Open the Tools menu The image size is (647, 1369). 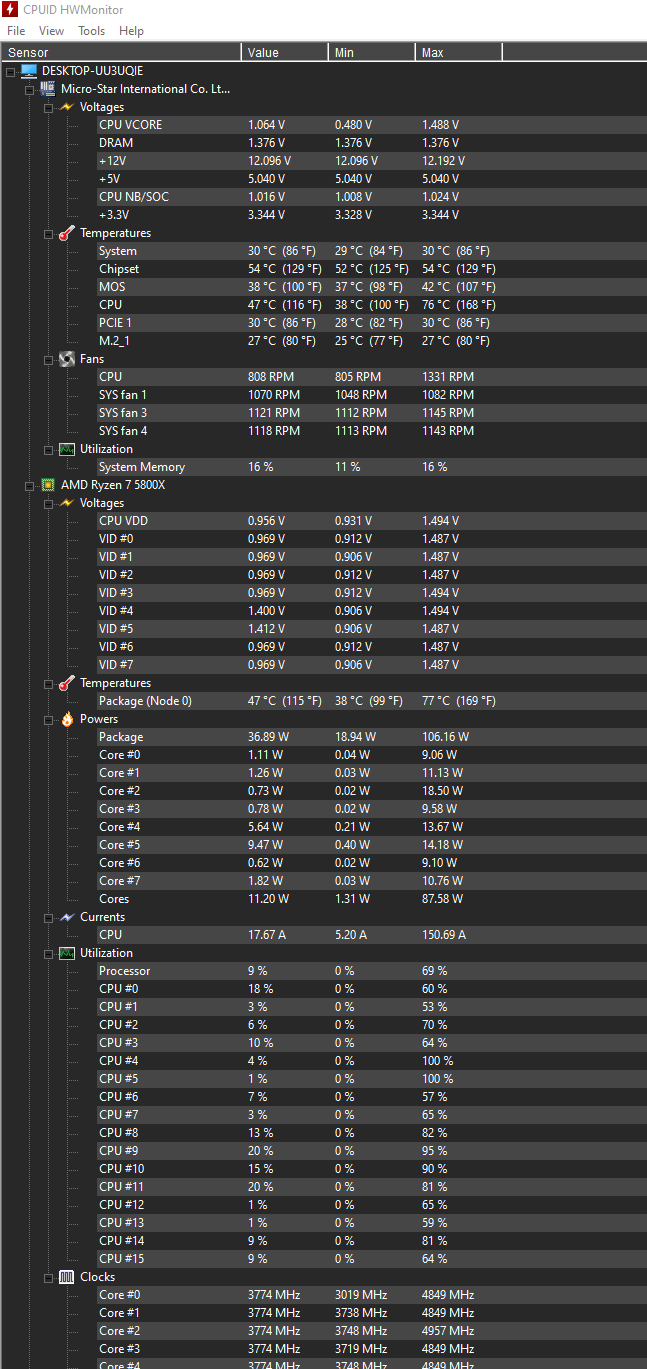pos(92,31)
